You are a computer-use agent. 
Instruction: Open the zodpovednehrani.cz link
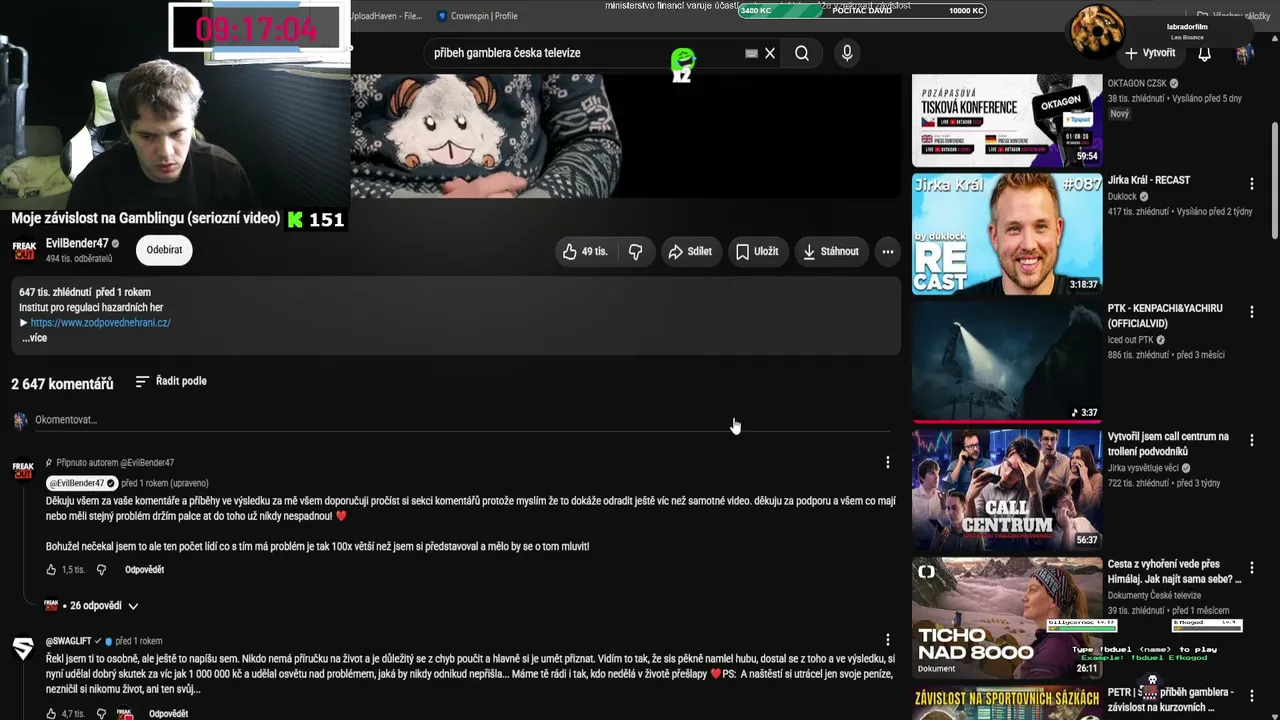pos(100,323)
